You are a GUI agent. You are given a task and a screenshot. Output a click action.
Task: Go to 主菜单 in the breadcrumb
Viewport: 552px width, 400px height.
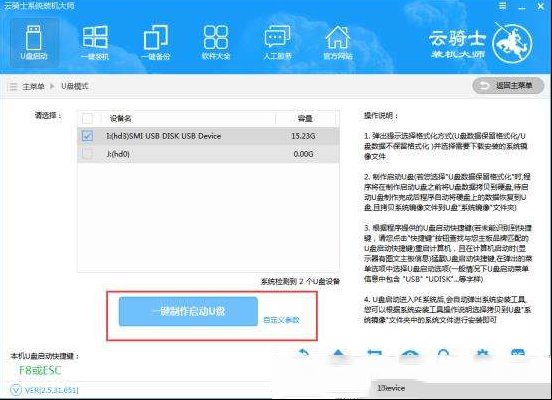pos(33,86)
